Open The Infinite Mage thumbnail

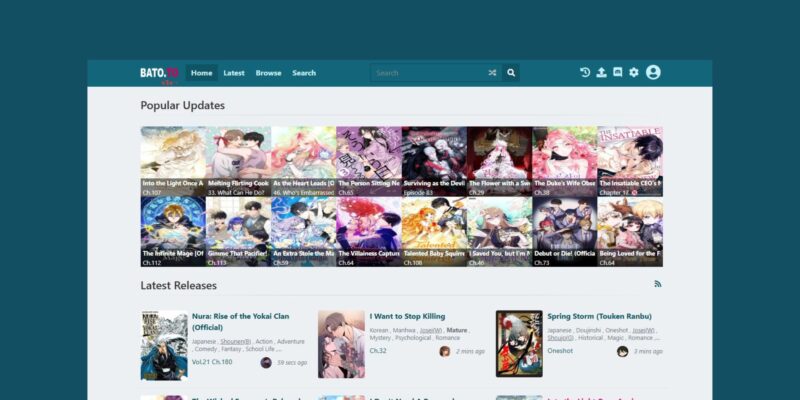click(x=173, y=232)
